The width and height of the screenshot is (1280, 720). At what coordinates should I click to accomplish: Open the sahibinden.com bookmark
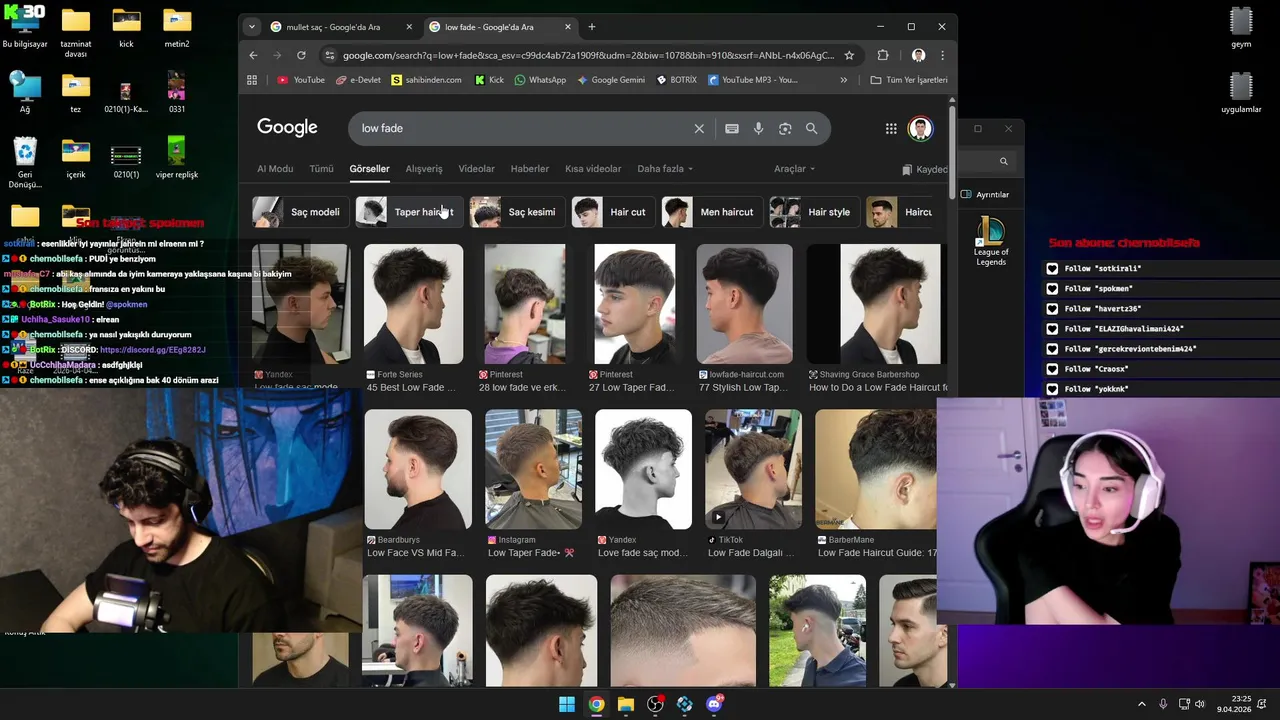427,80
